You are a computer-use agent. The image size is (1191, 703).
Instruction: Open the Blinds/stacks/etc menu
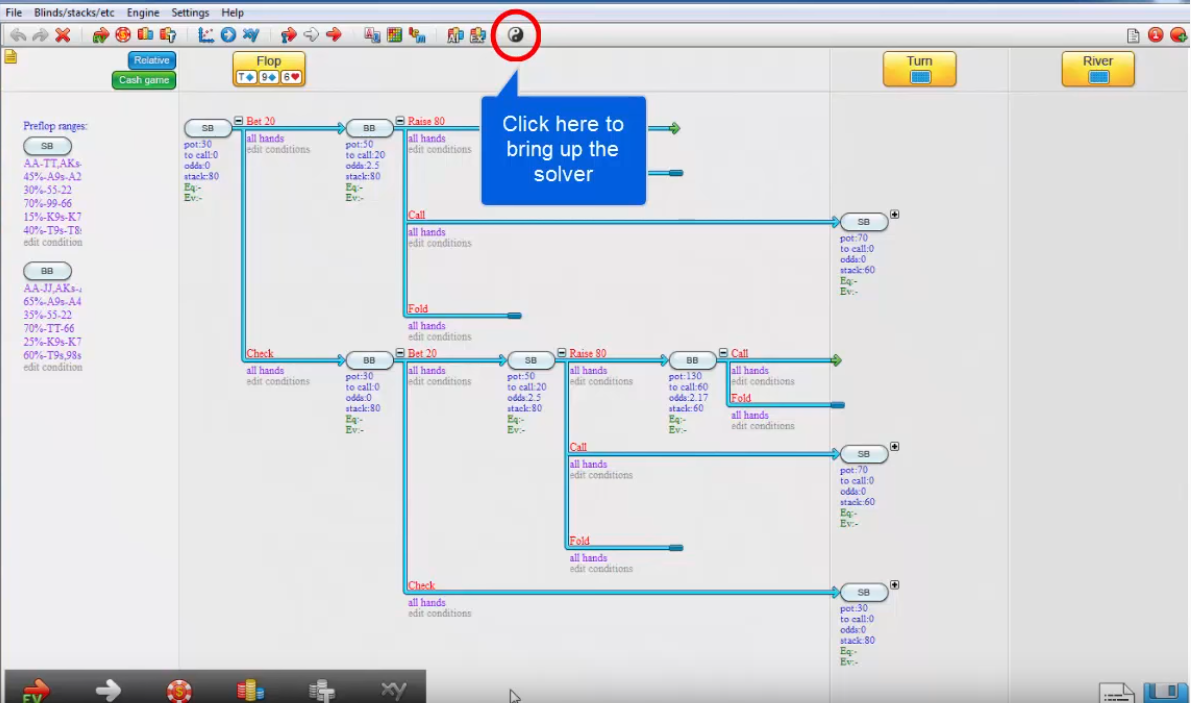(74, 13)
